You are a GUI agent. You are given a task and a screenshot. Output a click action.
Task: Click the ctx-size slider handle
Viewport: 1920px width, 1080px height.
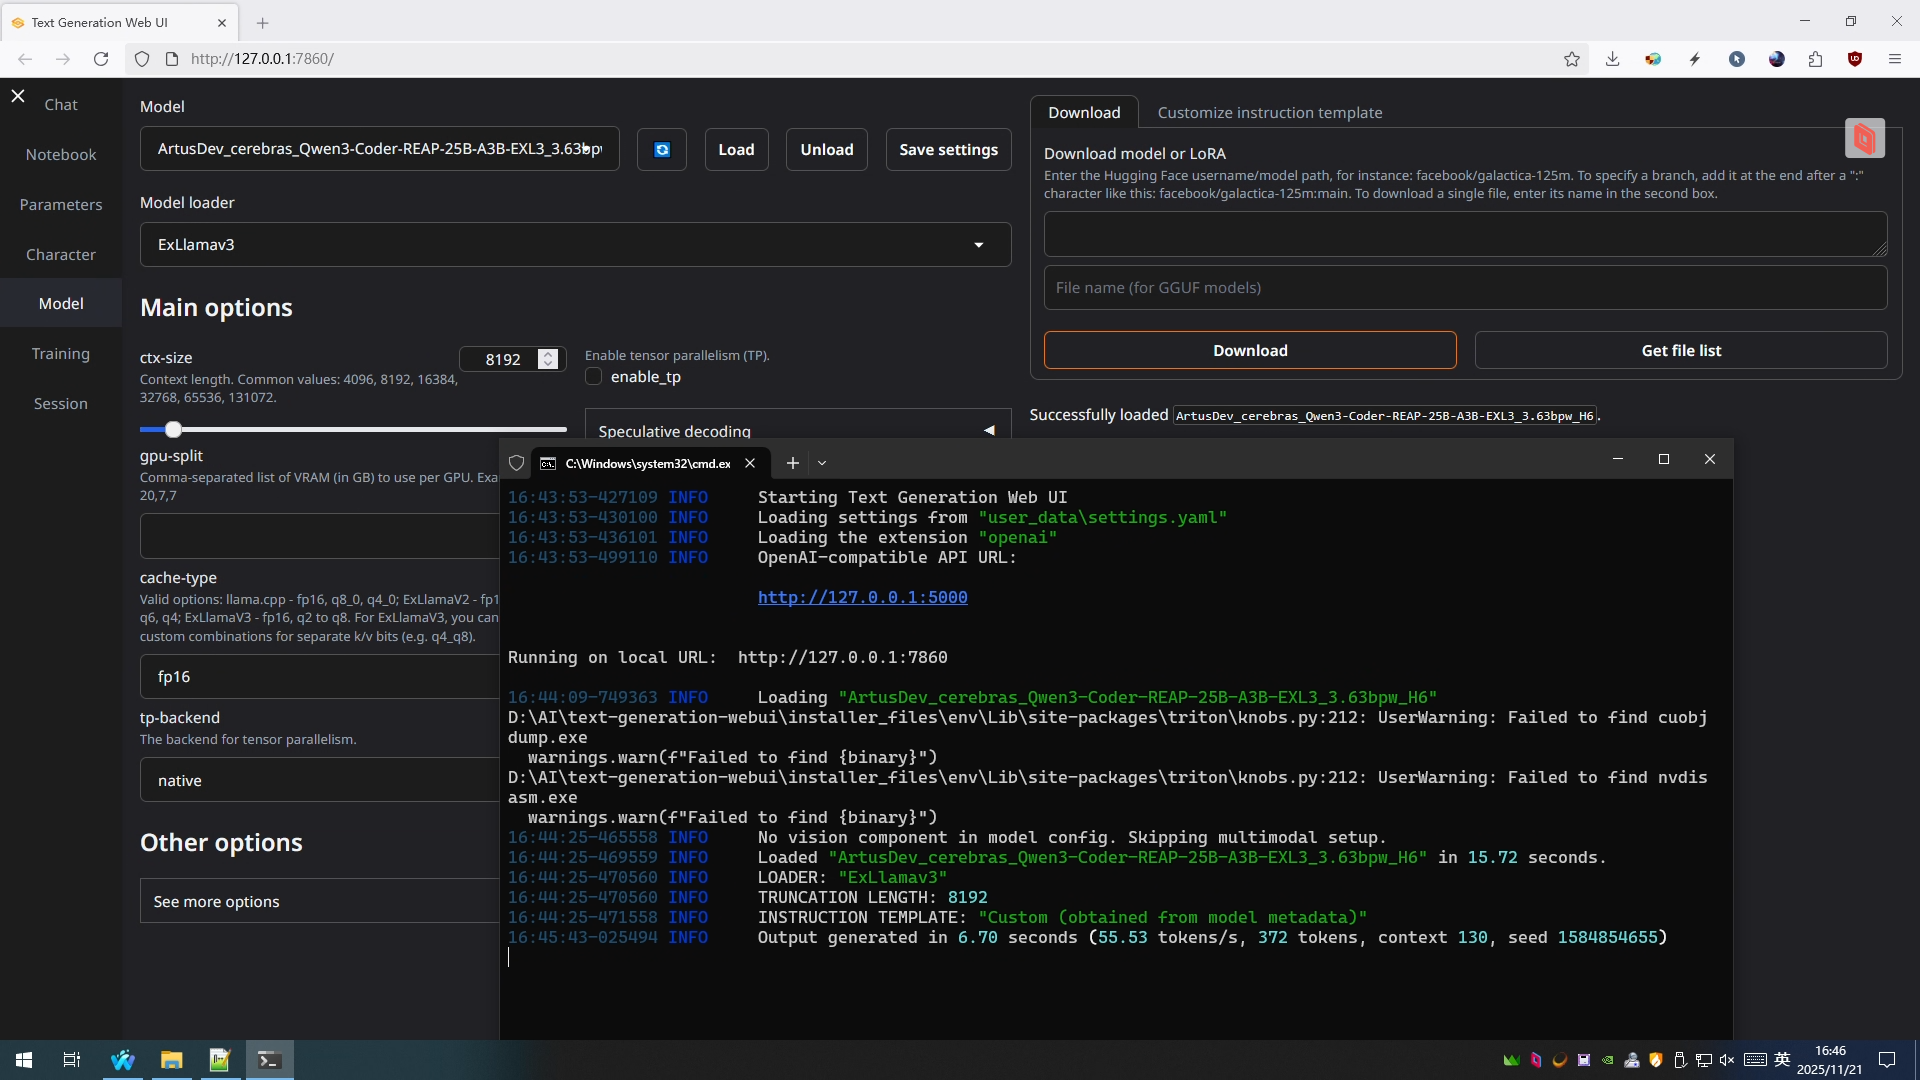[173, 430]
